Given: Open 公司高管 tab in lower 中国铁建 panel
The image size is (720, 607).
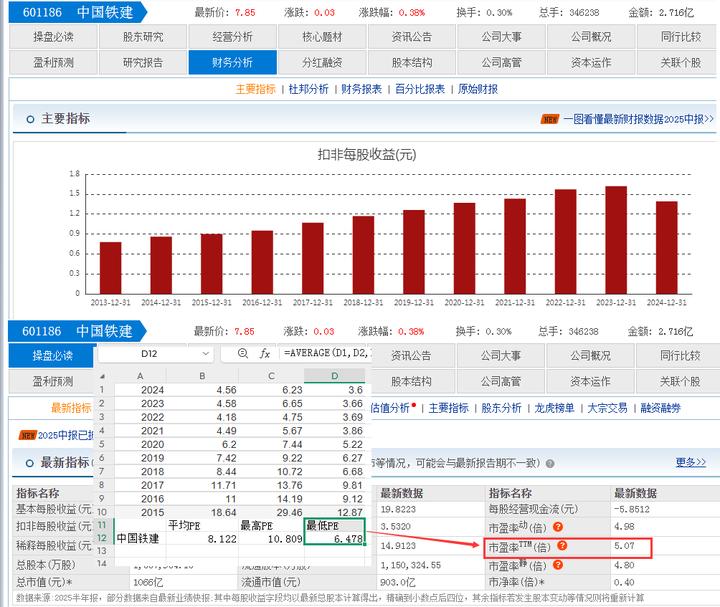Looking at the screenshot, I should [501, 382].
